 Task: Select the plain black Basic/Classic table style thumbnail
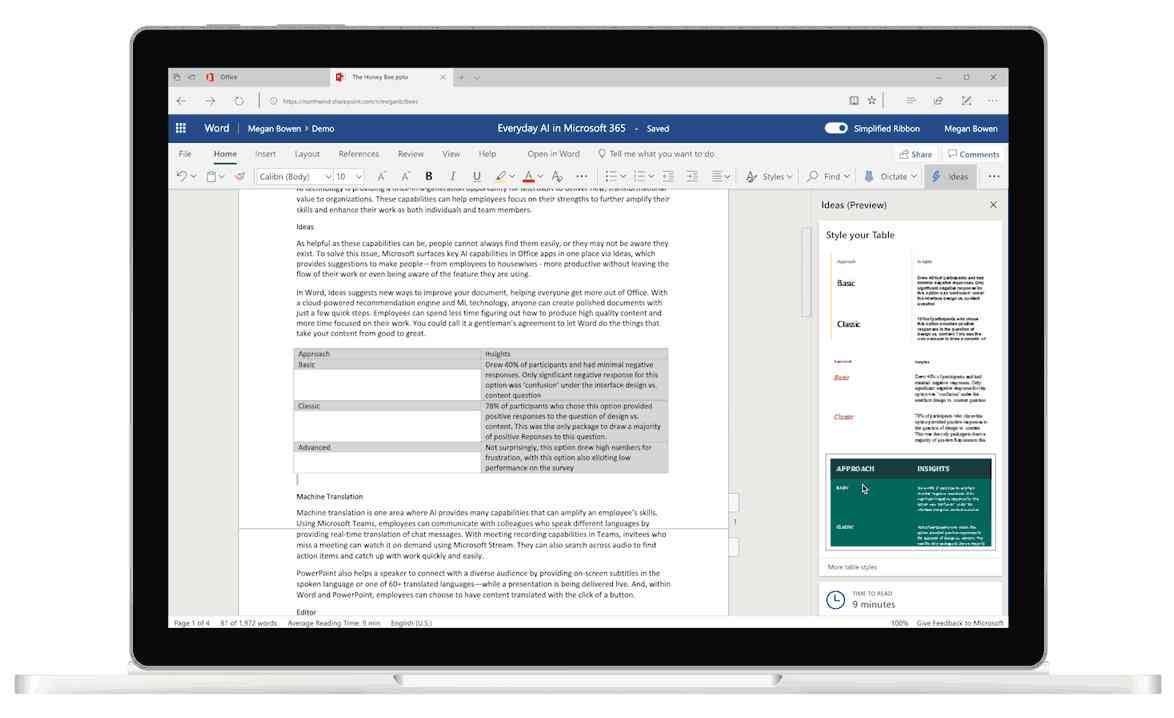[910, 299]
